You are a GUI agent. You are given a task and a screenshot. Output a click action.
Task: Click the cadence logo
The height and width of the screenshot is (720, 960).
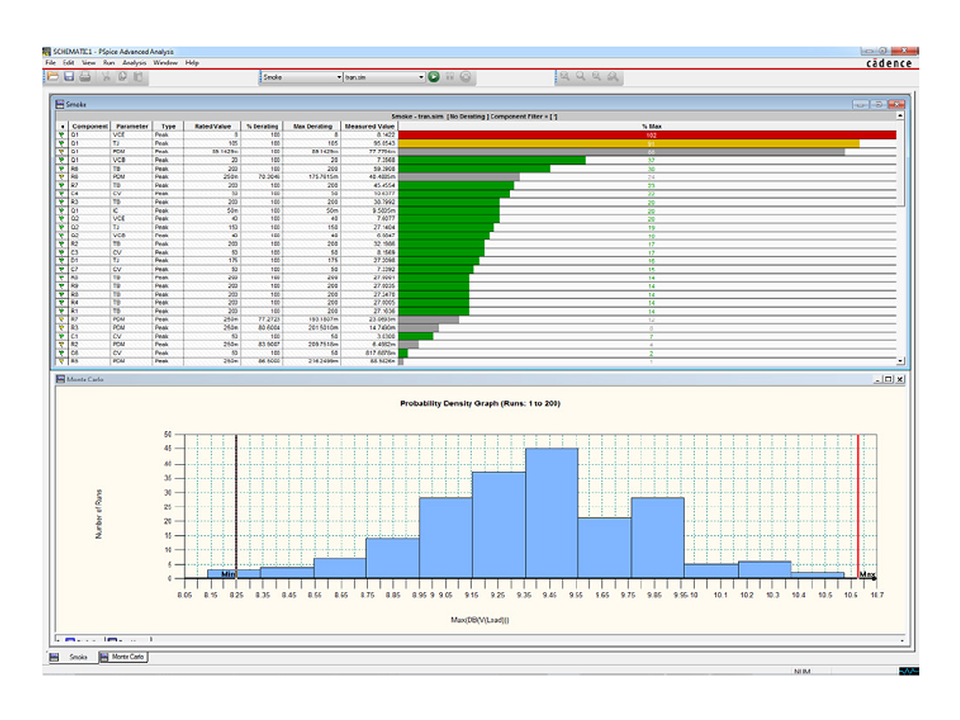pyautogui.click(x=889, y=62)
